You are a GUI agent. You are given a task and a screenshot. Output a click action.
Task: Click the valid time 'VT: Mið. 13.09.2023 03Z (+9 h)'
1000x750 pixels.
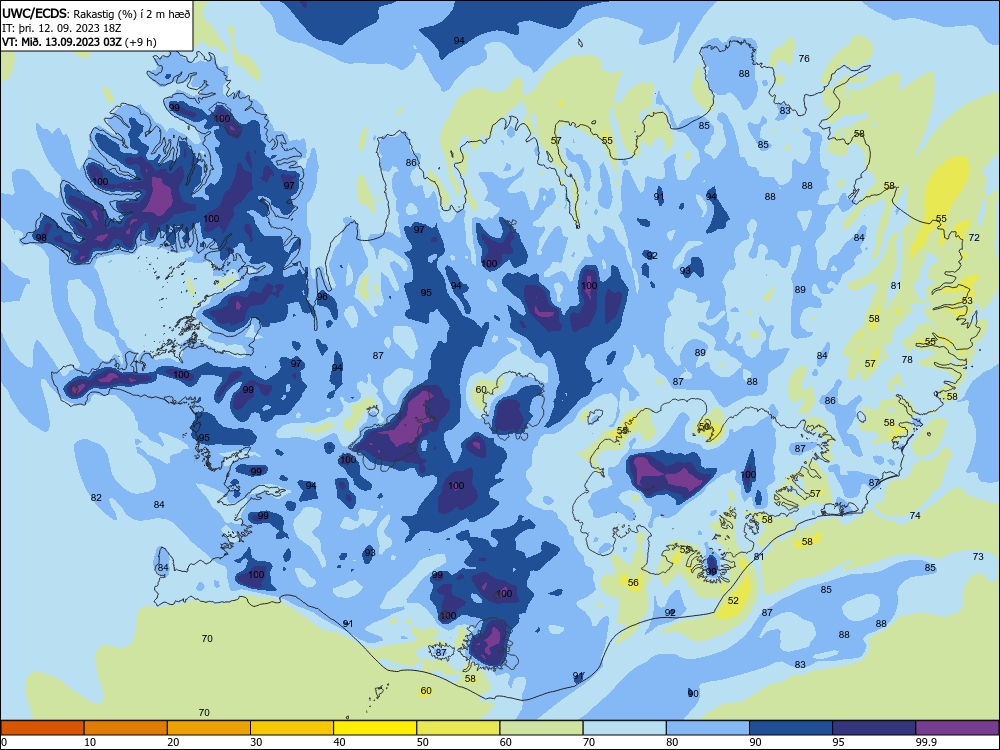click(x=79, y=42)
